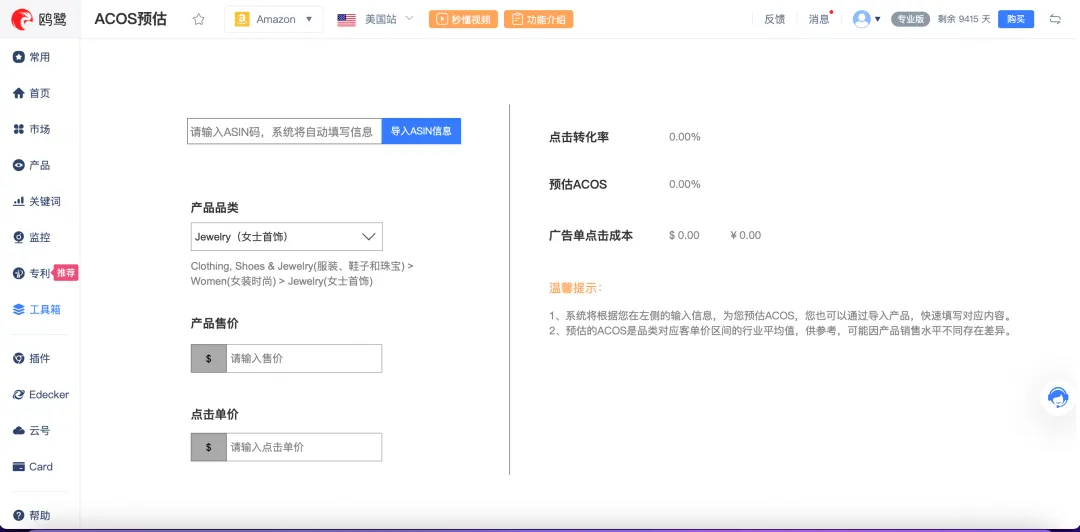This screenshot has width=1080, height=532.
Task: Click the 反馈 link
Action: point(774,19)
